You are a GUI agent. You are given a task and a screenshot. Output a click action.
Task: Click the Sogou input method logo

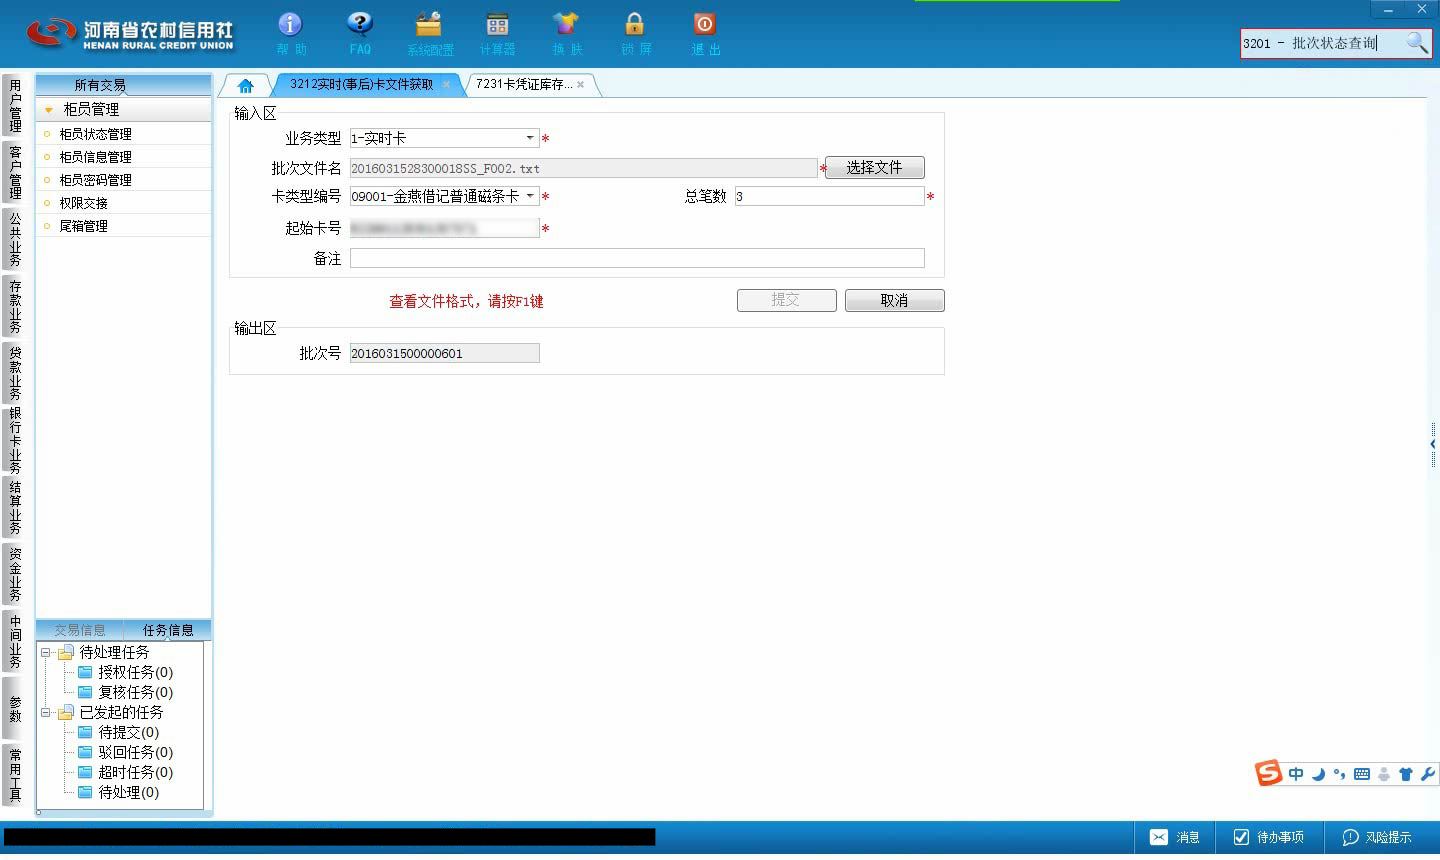click(1268, 773)
